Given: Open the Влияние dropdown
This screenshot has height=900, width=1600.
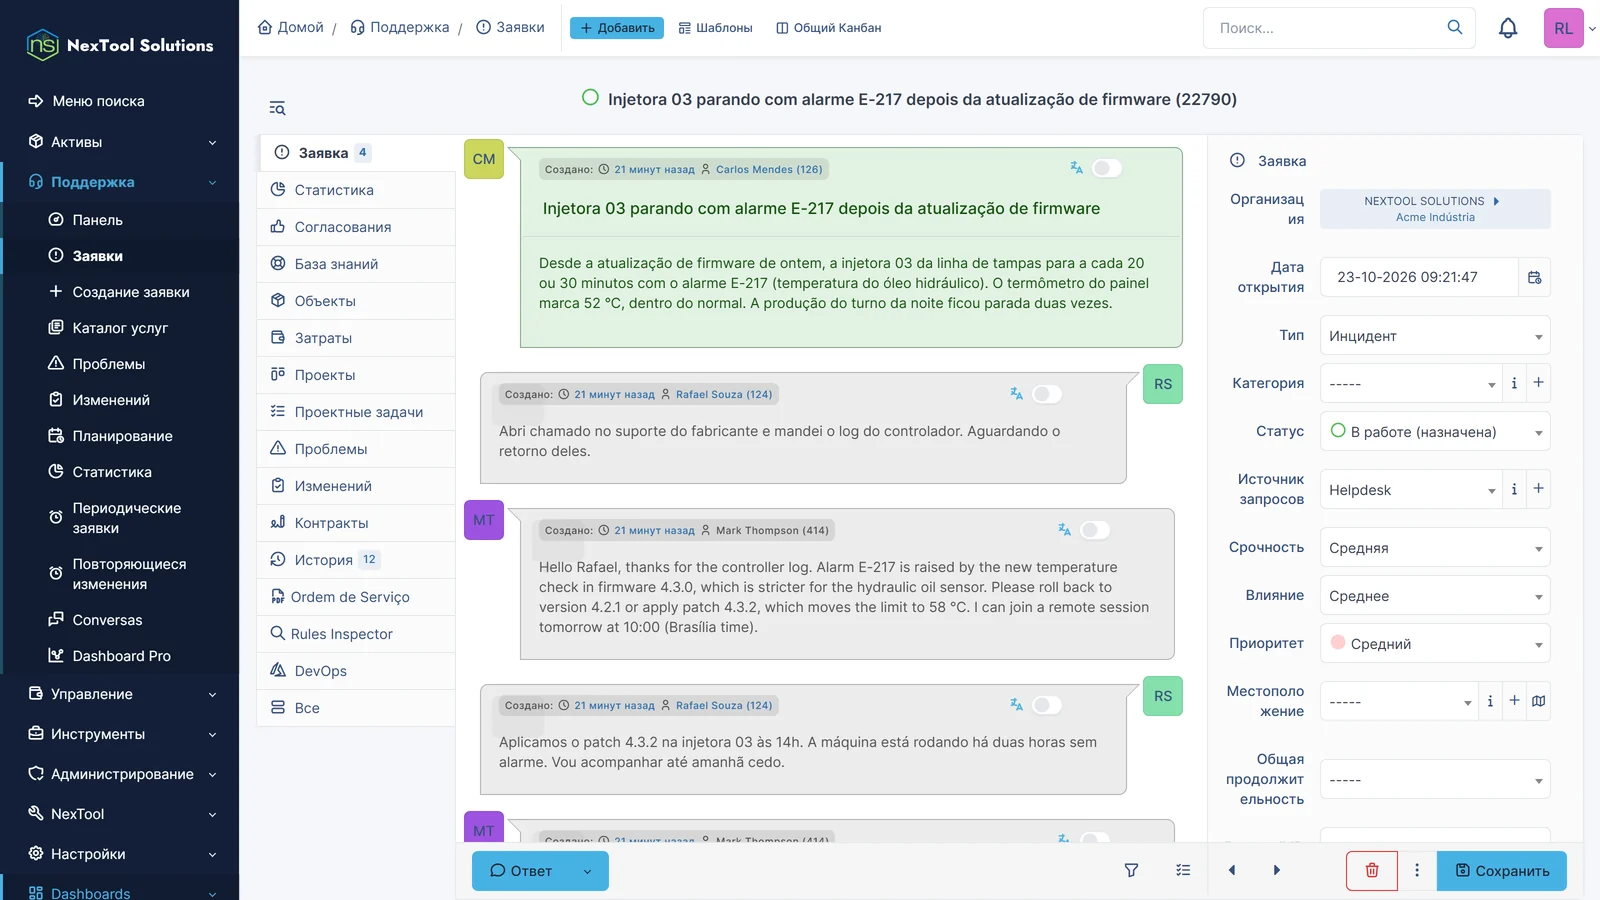Looking at the screenshot, I should pos(1435,596).
